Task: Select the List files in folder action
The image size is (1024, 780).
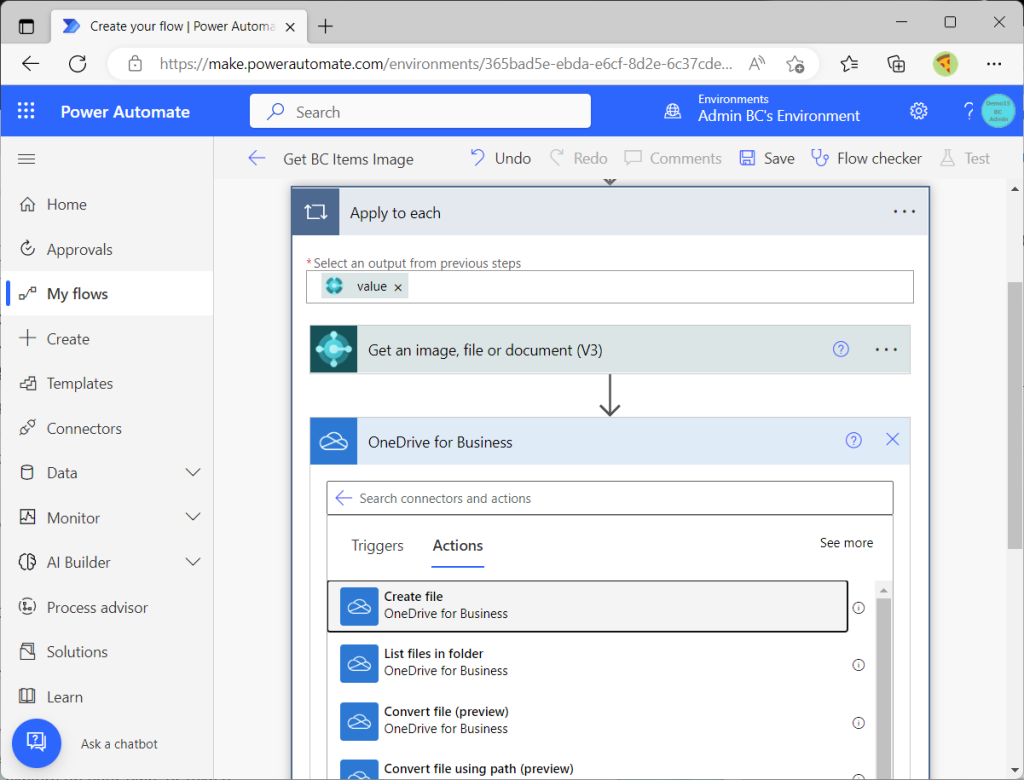Action: (x=587, y=663)
